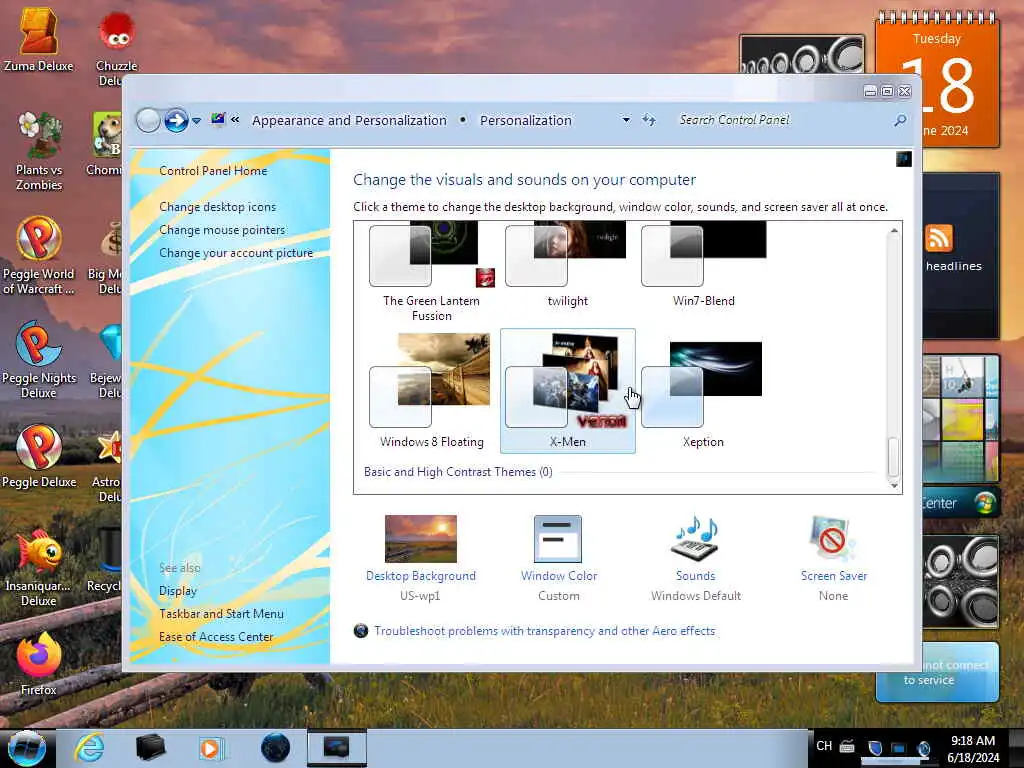This screenshot has height=768, width=1024.
Task: Click the security shield tray icon
Action: (x=875, y=747)
